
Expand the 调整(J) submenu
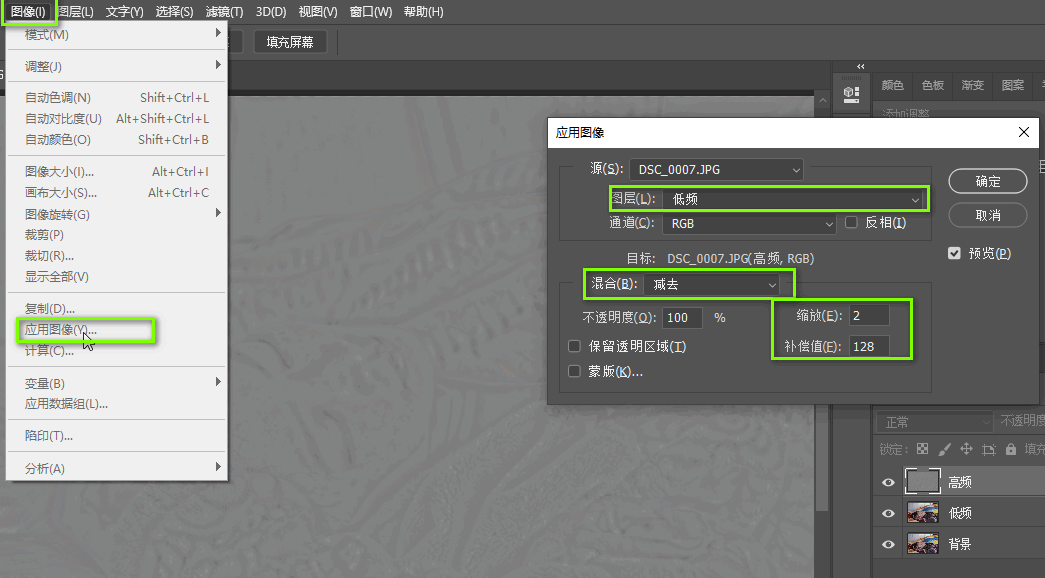(x=117, y=66)
